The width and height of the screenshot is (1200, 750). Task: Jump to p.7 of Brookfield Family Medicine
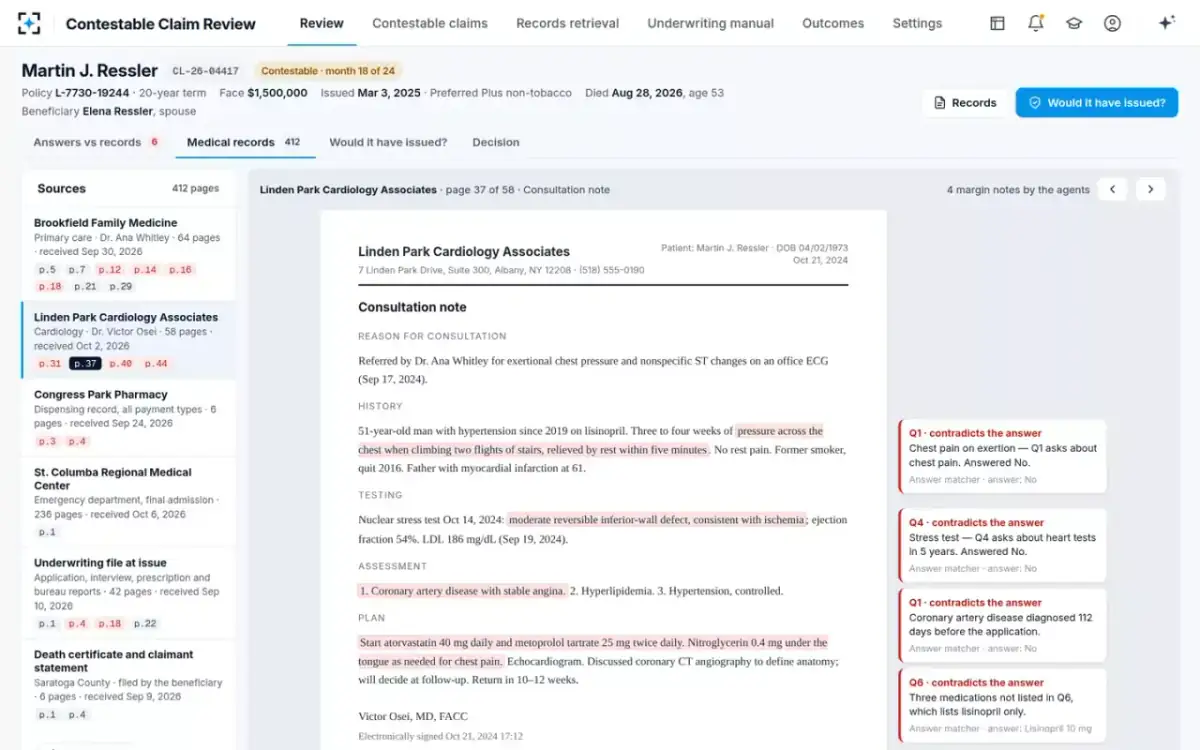point(77,270)
